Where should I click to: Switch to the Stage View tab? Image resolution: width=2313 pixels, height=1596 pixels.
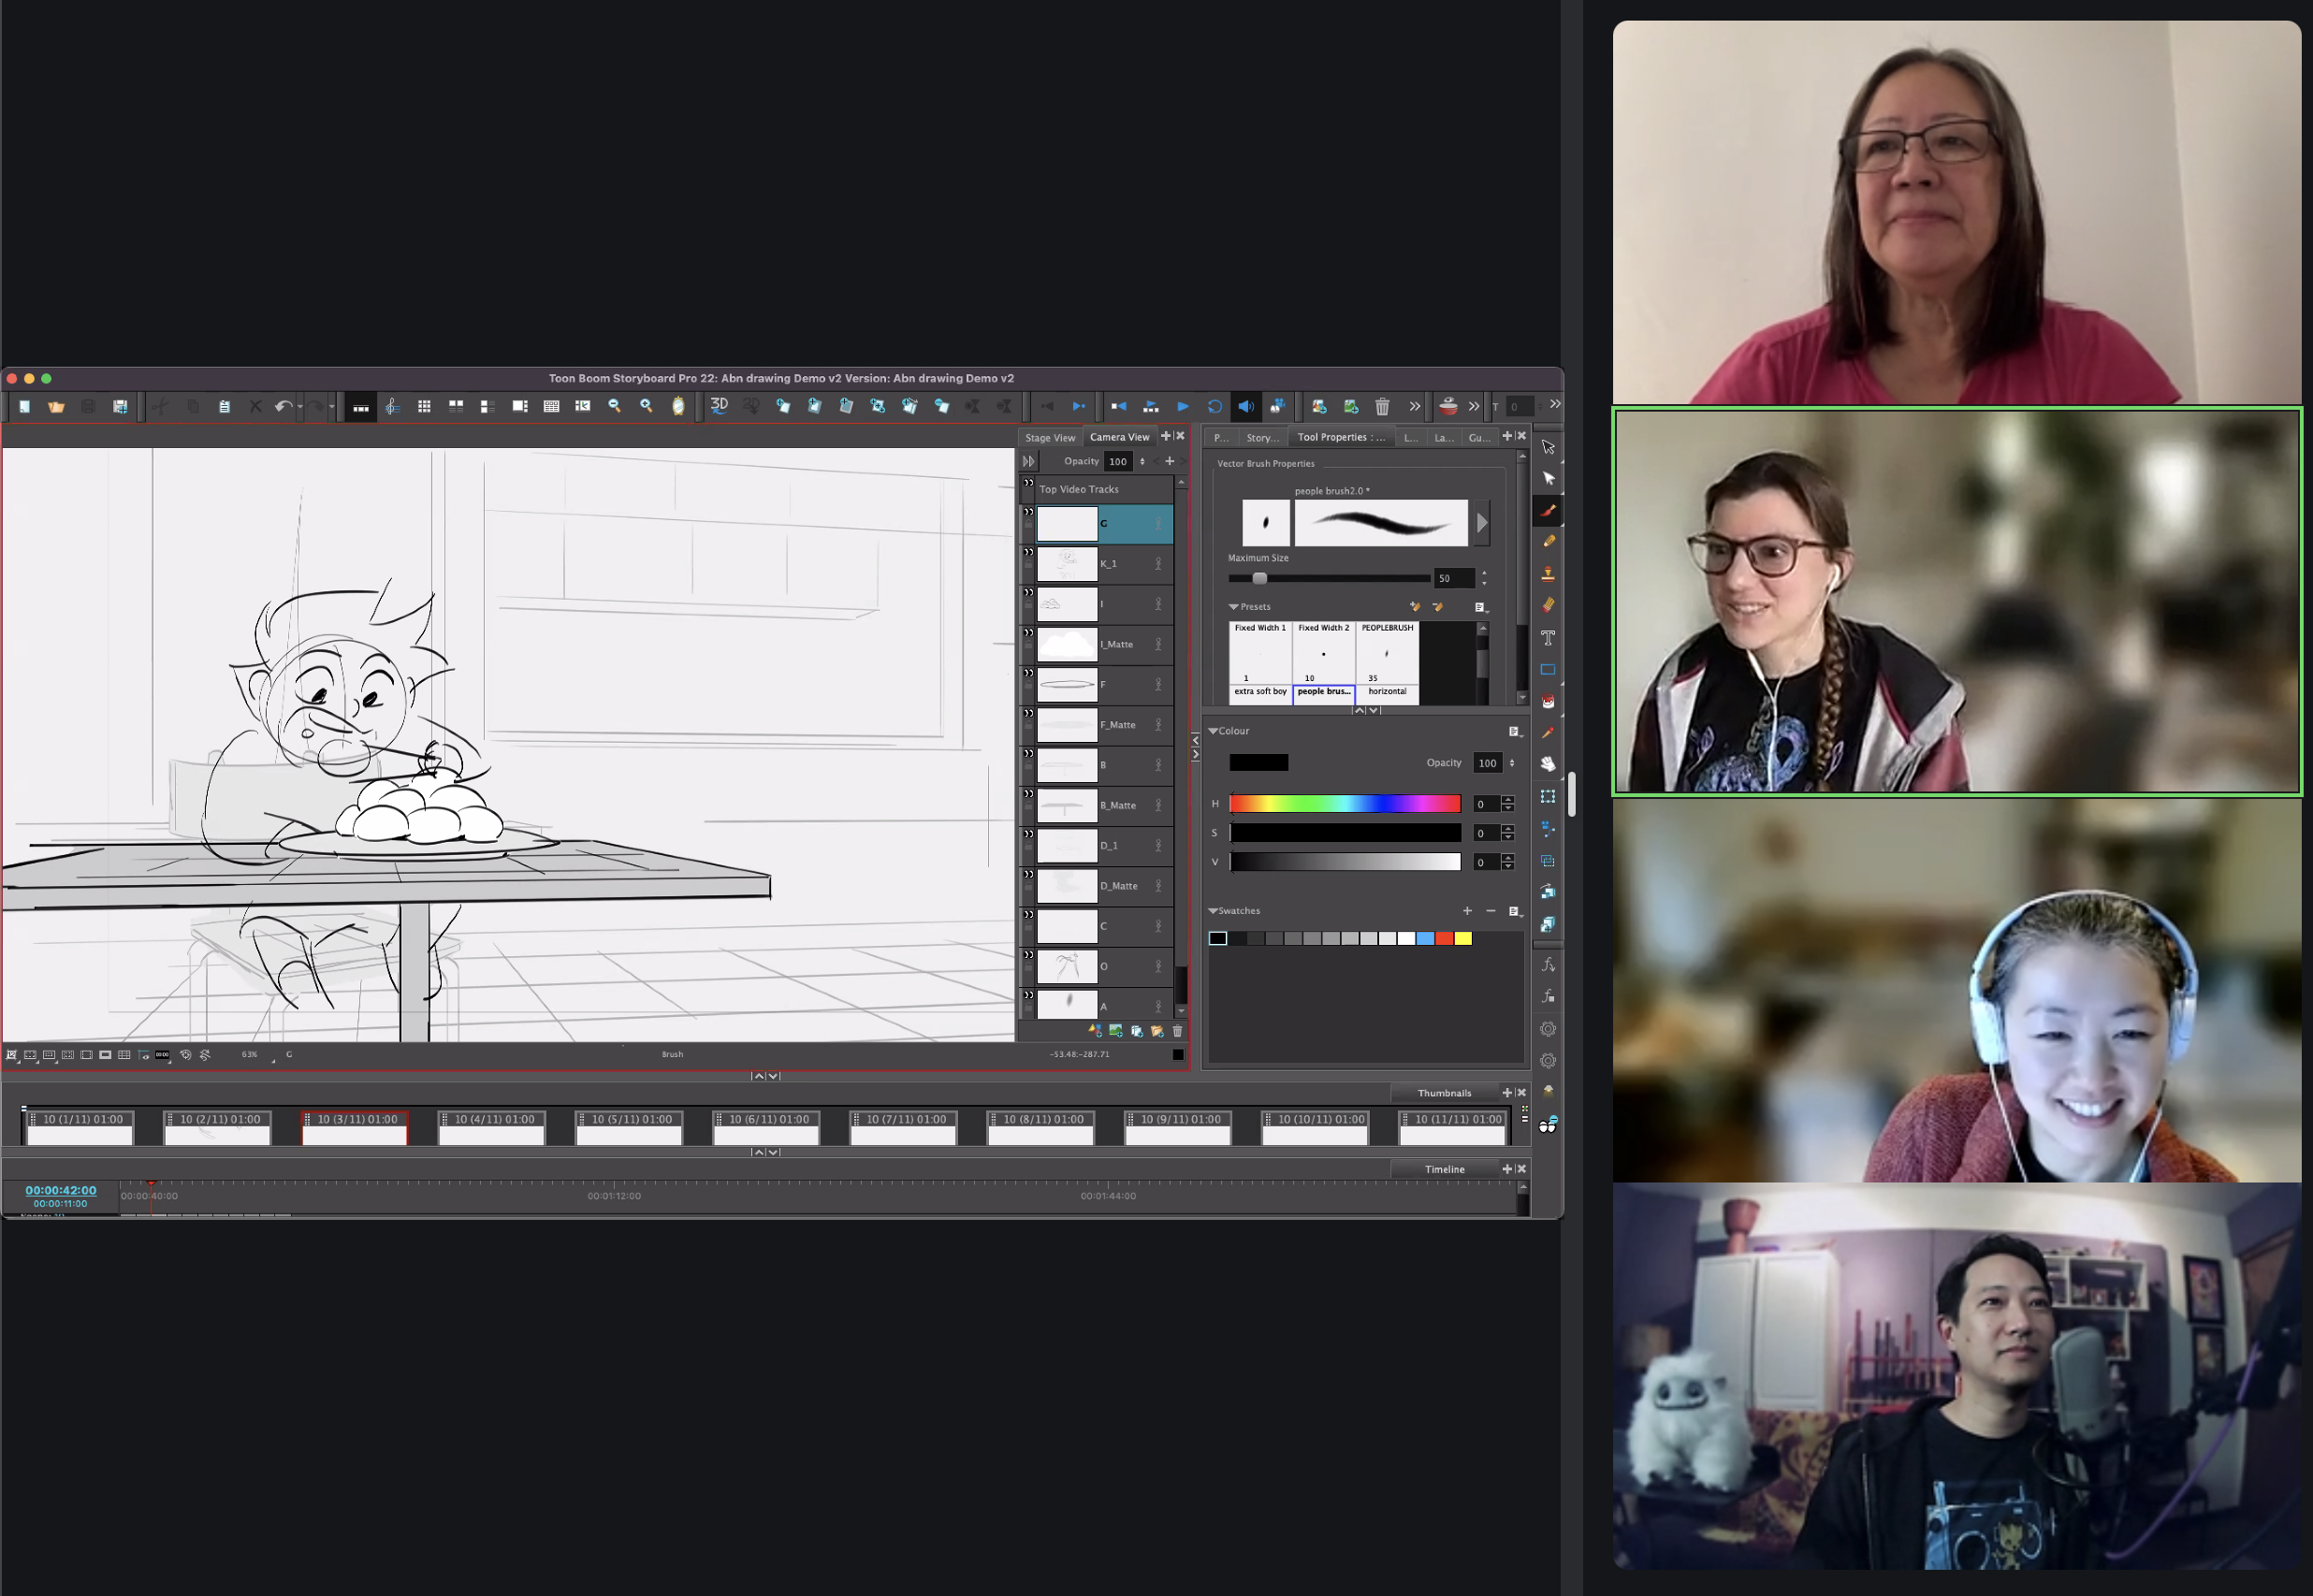1049,437
